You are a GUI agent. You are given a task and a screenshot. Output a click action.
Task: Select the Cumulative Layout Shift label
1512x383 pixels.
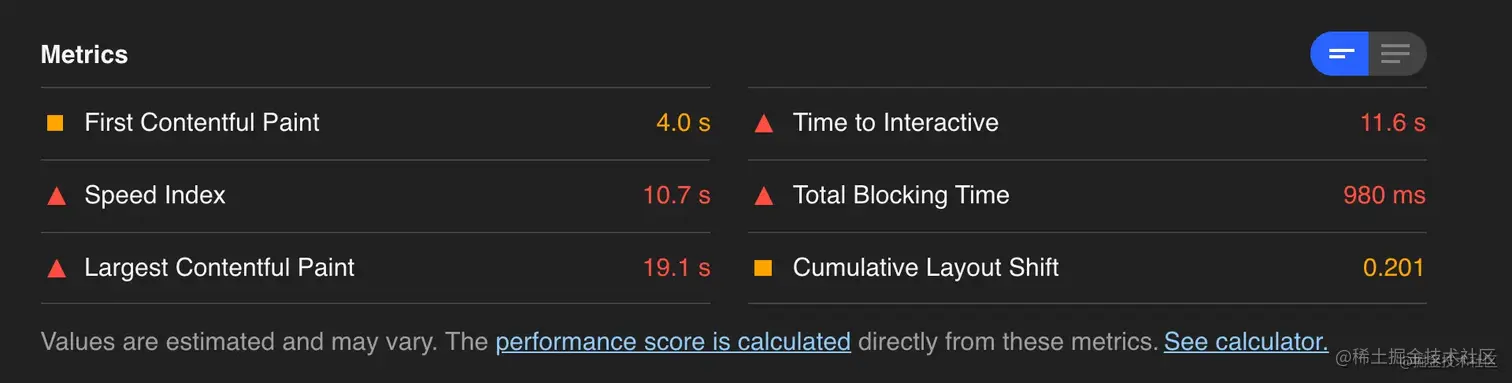coord(926,268)
